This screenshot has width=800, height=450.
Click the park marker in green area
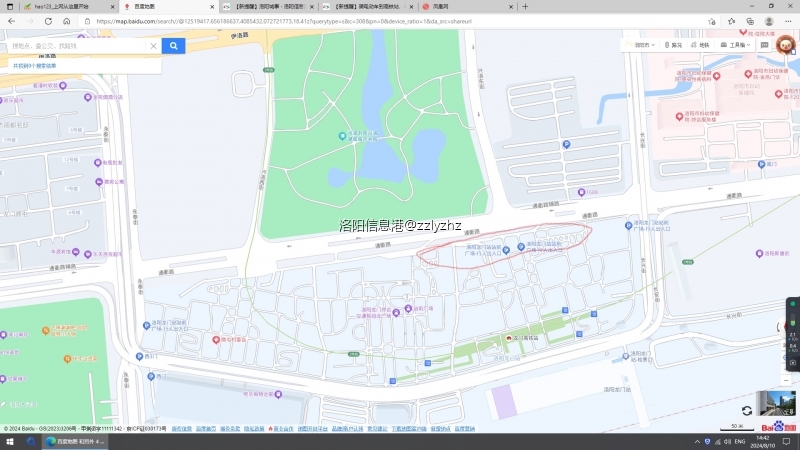tap(342, 136)
